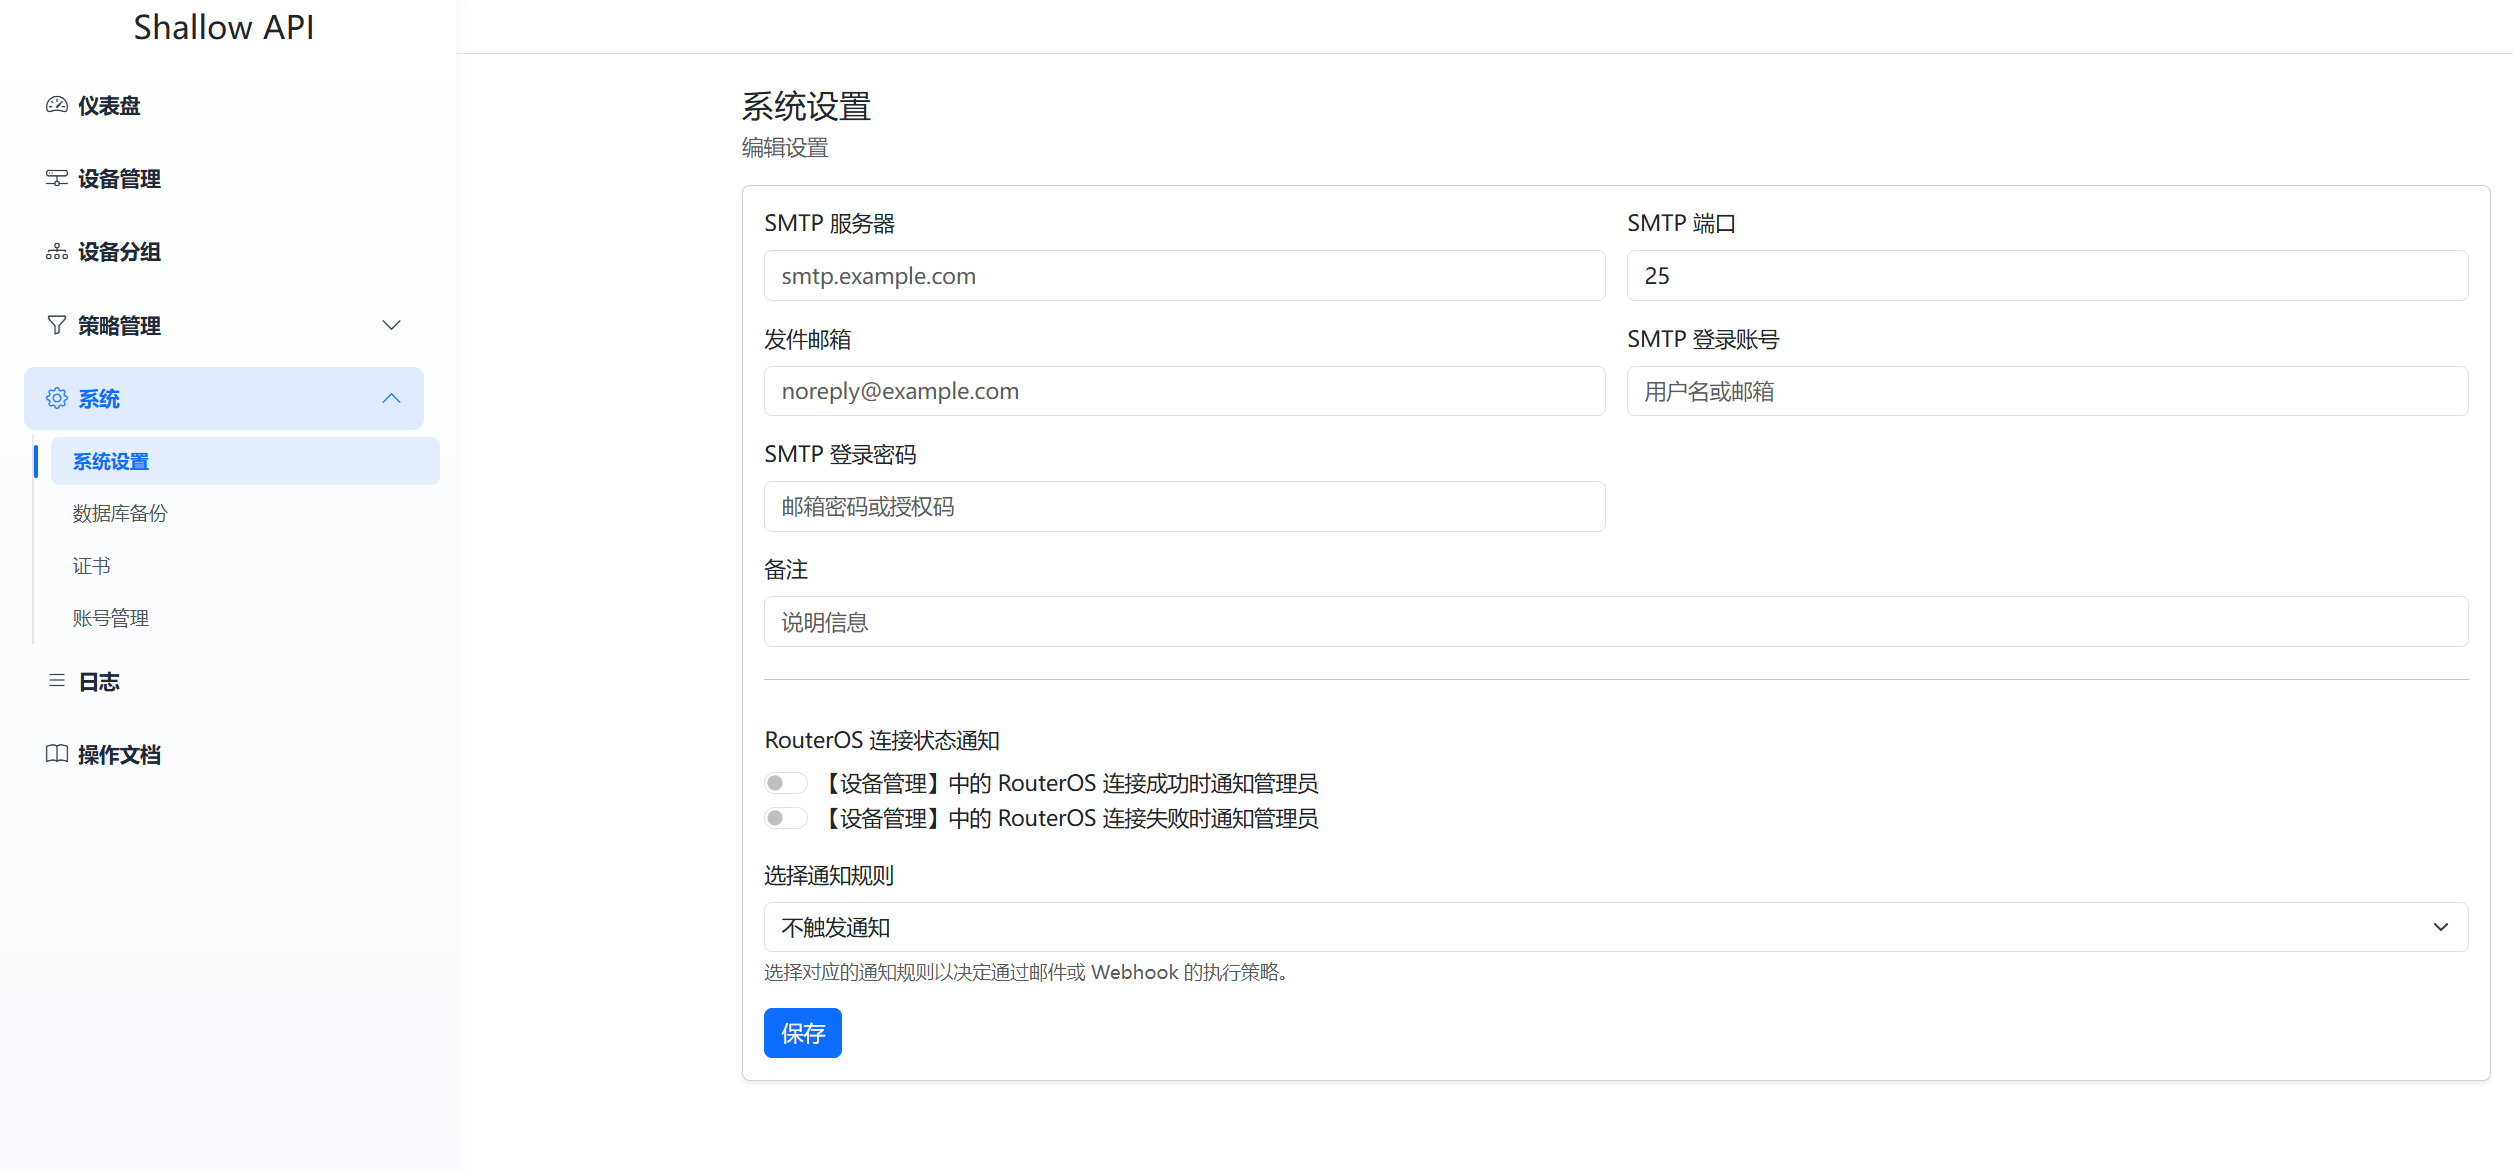Focus the SMTP 服务器 input field
The height and width of the screenshot is (1171, 2513).
point(1184,276)
